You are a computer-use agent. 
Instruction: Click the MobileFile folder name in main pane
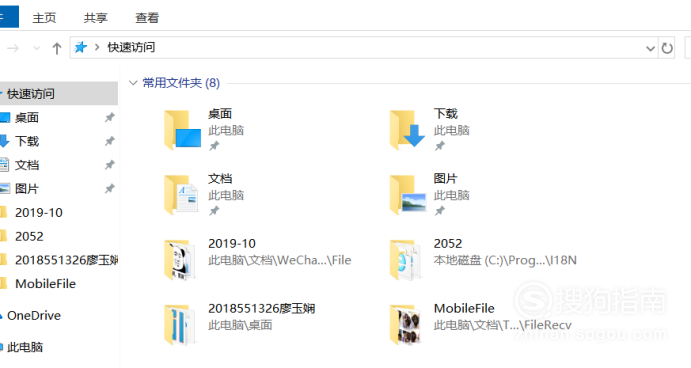coord(464,309)
